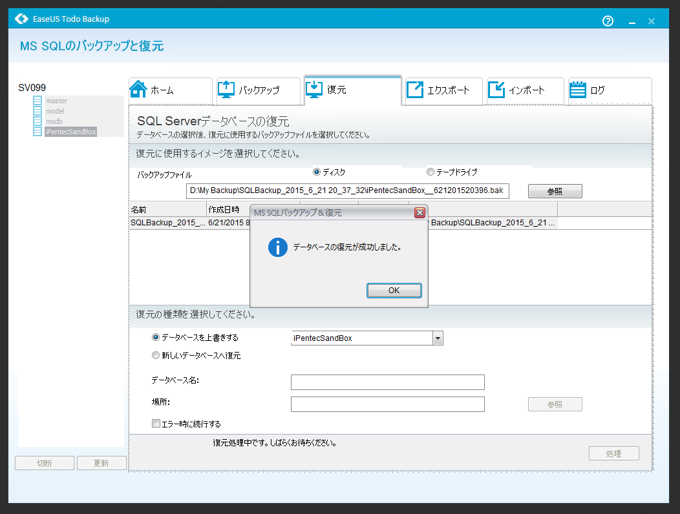Click the Home tab house icon
Image resolution: width=680 pixels, height=514 pixels.
tap(138, 89)
